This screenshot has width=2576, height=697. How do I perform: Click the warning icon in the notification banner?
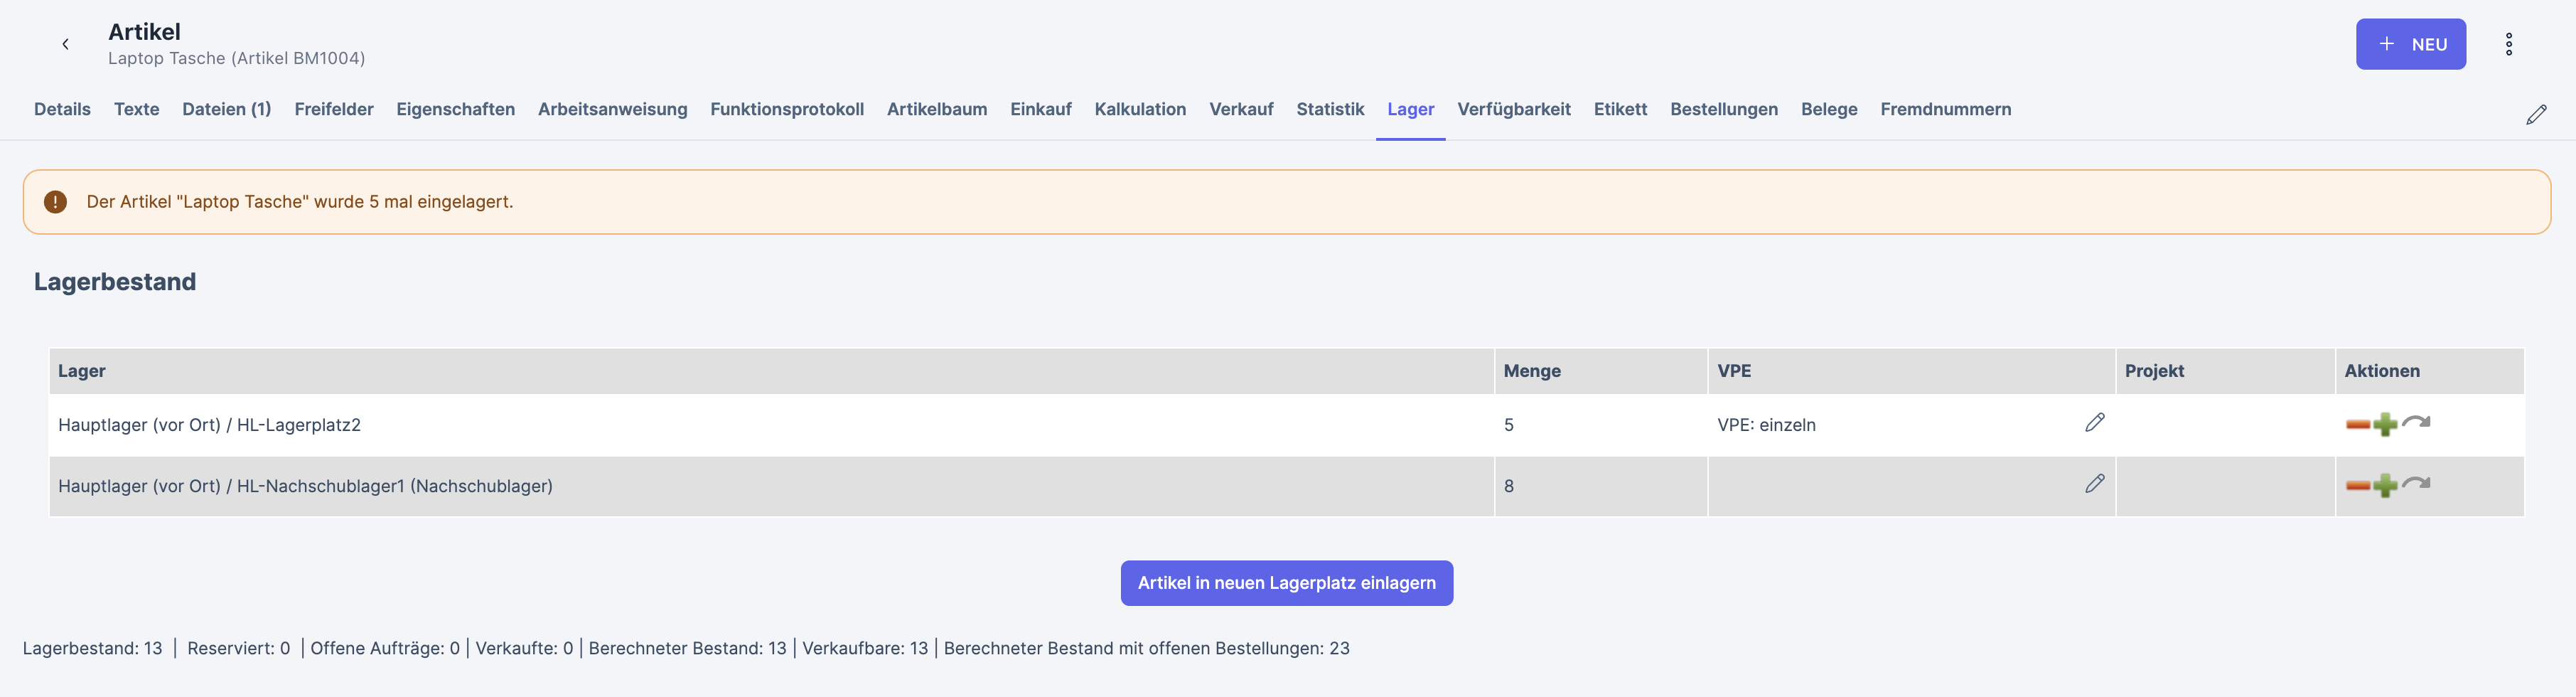pyautogui.click(x=55, y=202)
